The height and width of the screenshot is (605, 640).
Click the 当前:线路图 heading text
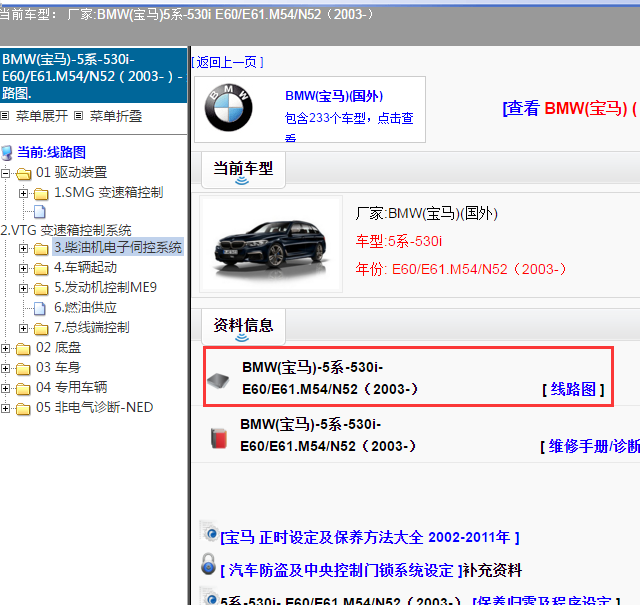[51, 152]
